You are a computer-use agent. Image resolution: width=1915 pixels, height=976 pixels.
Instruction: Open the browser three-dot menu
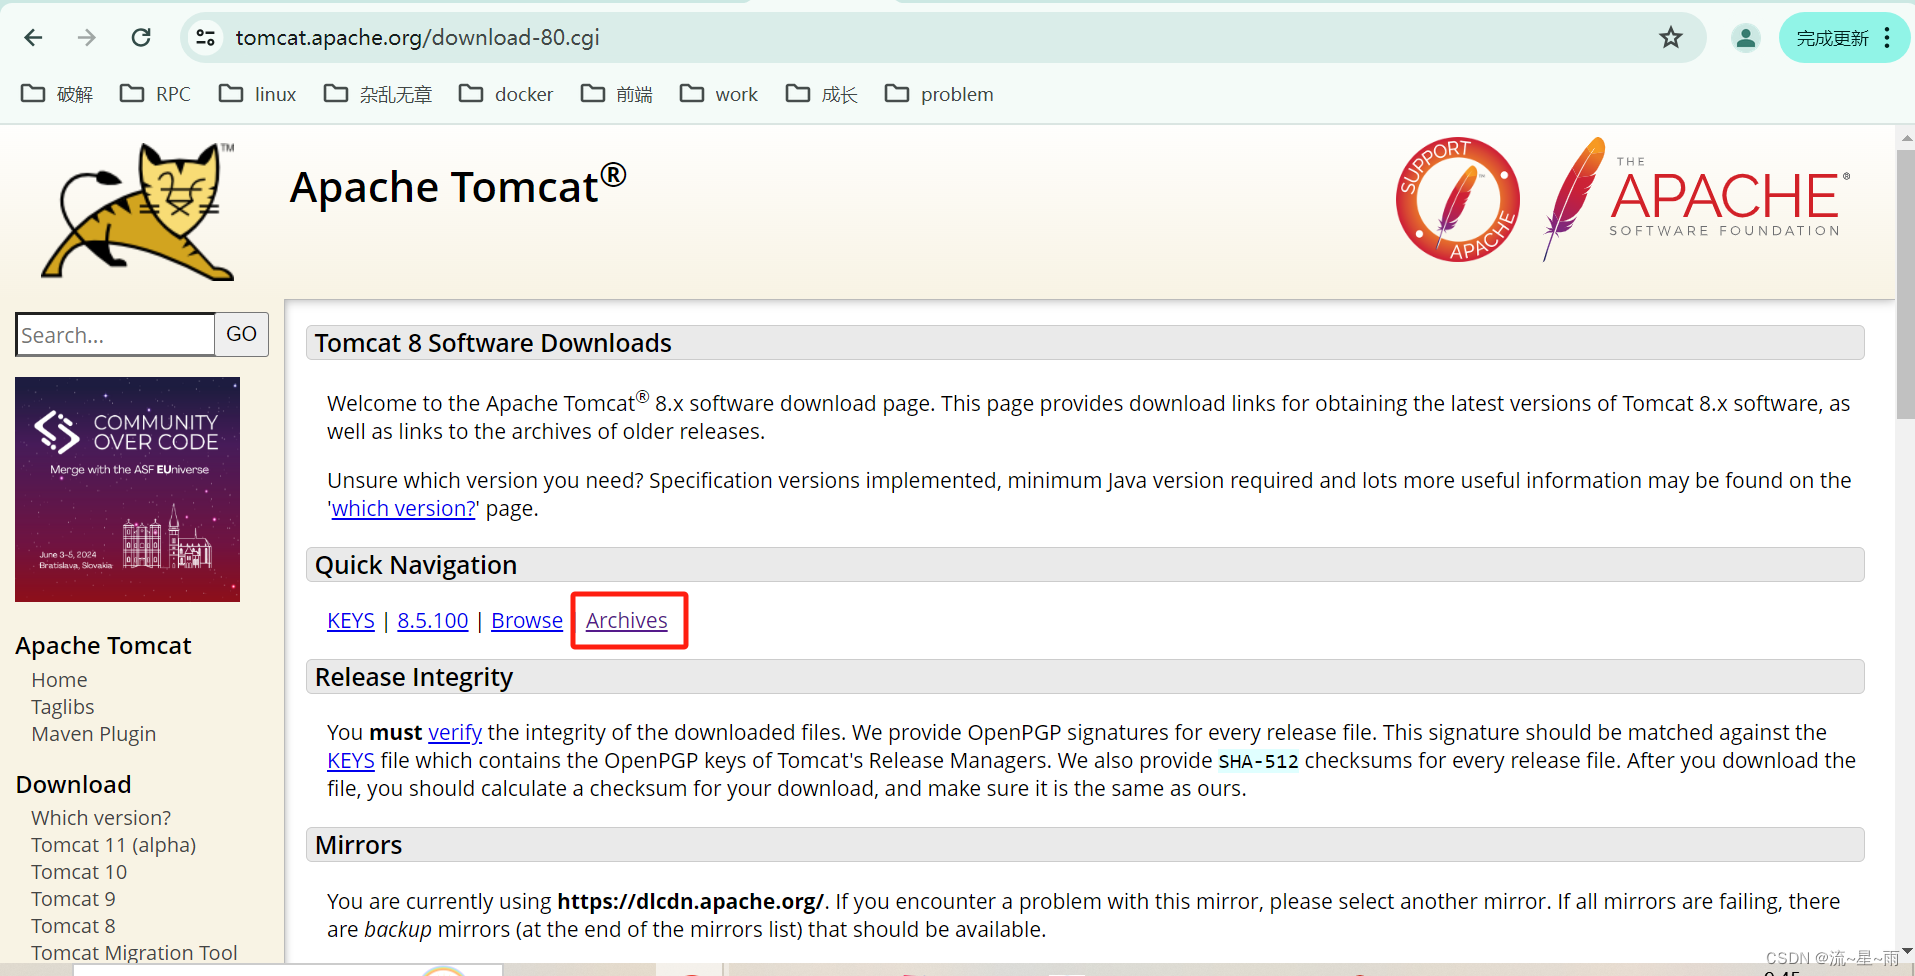pyautogui.click(x=1887, y=38)
